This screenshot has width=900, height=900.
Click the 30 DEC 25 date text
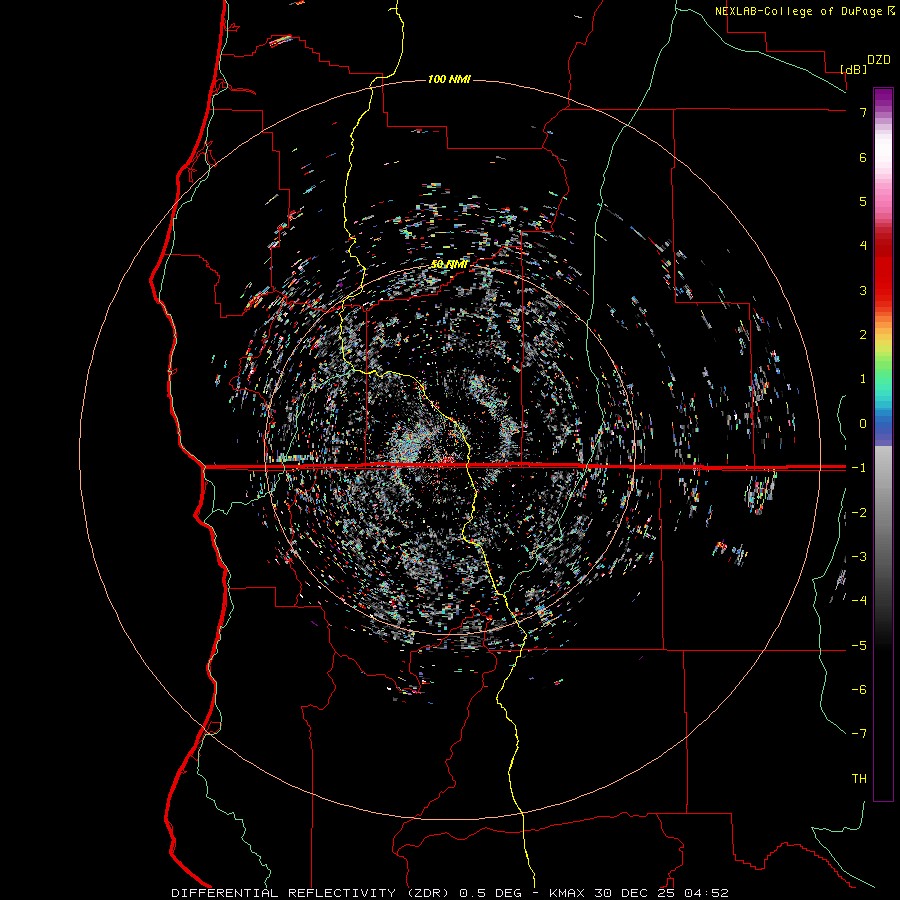(634, 893)
